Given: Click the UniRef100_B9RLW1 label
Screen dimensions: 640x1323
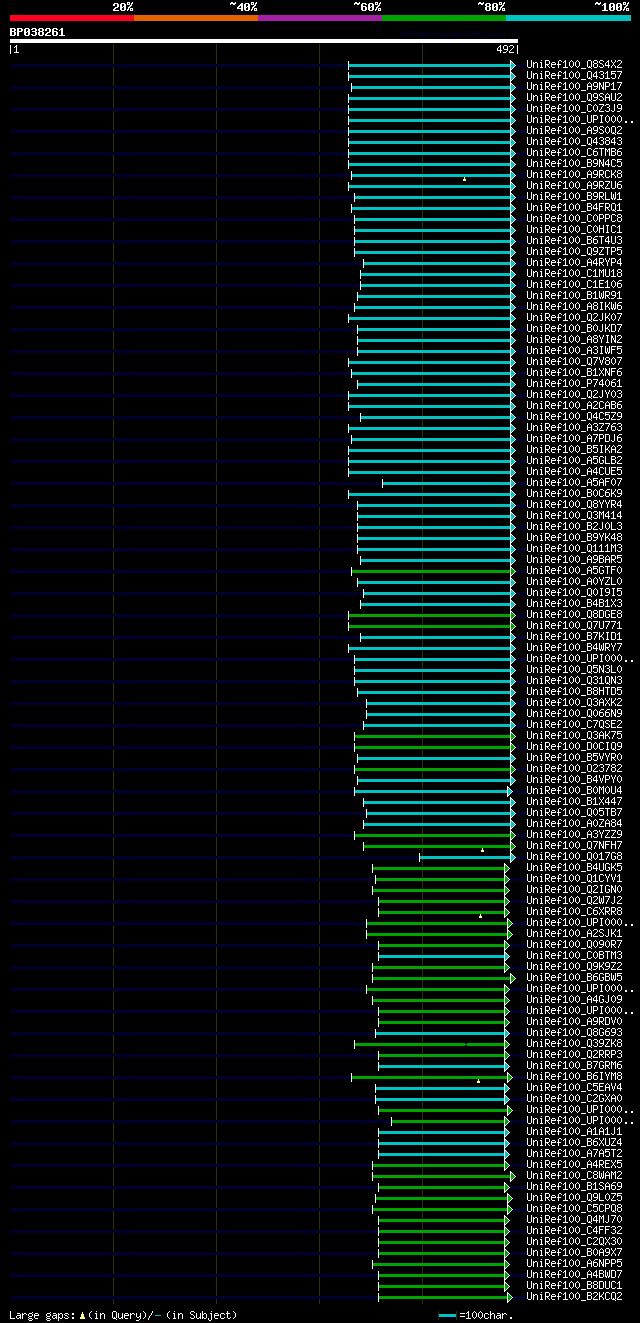Looking at the screenshot, I should pyautogui.click(x=574, y=196).
